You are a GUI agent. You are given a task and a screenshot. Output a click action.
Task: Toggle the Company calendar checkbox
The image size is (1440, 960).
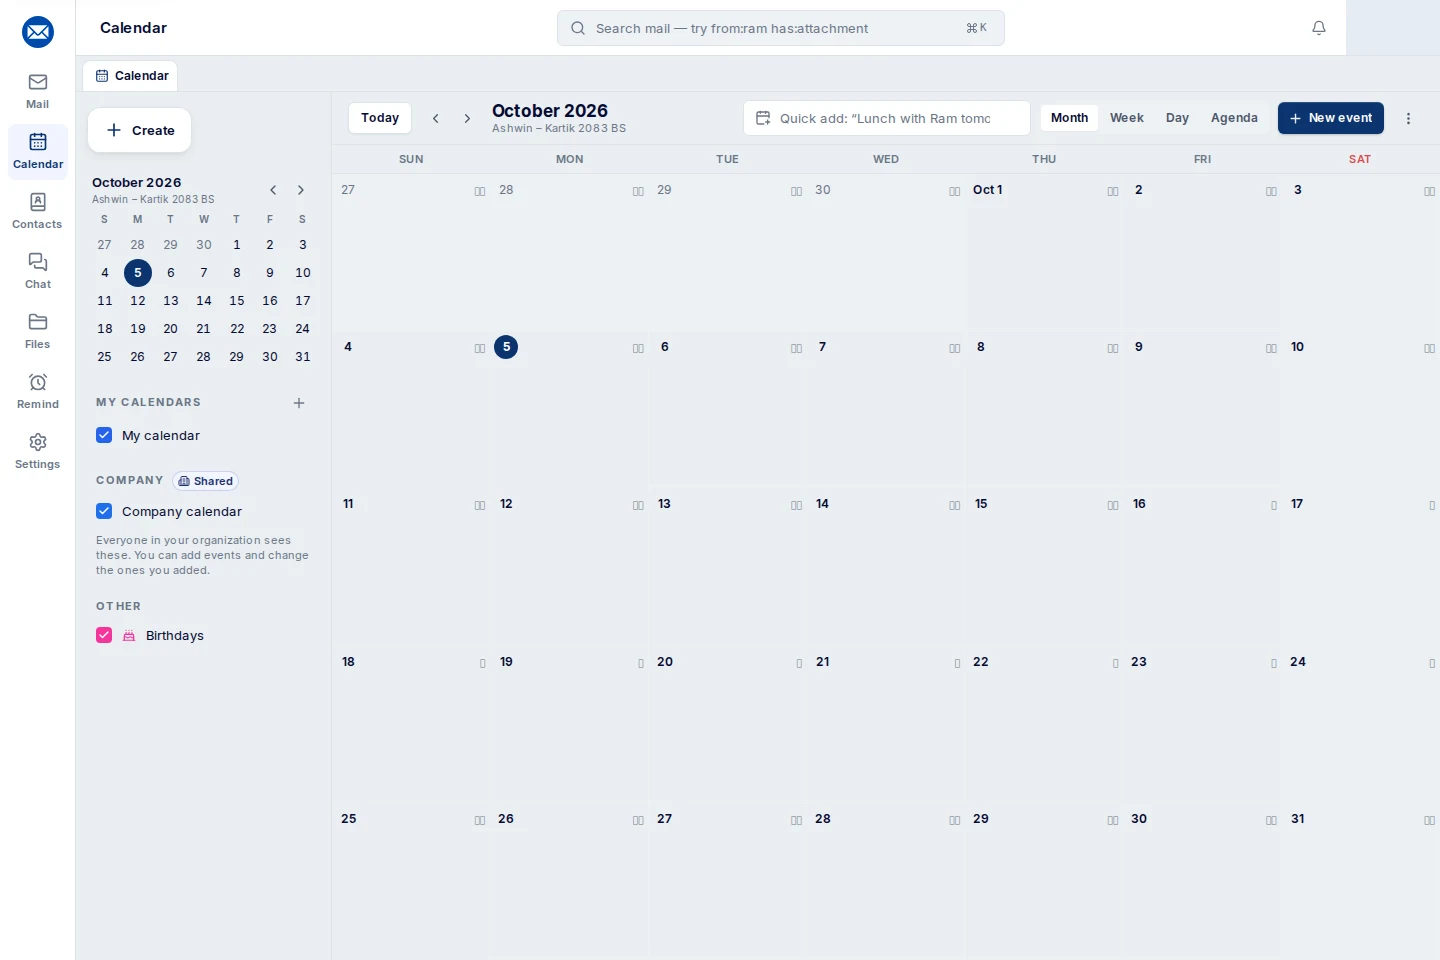point(104,511)
